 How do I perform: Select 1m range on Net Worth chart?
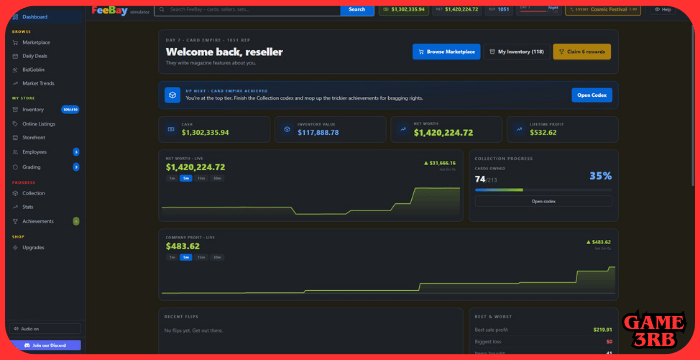[x=172, y=178]
